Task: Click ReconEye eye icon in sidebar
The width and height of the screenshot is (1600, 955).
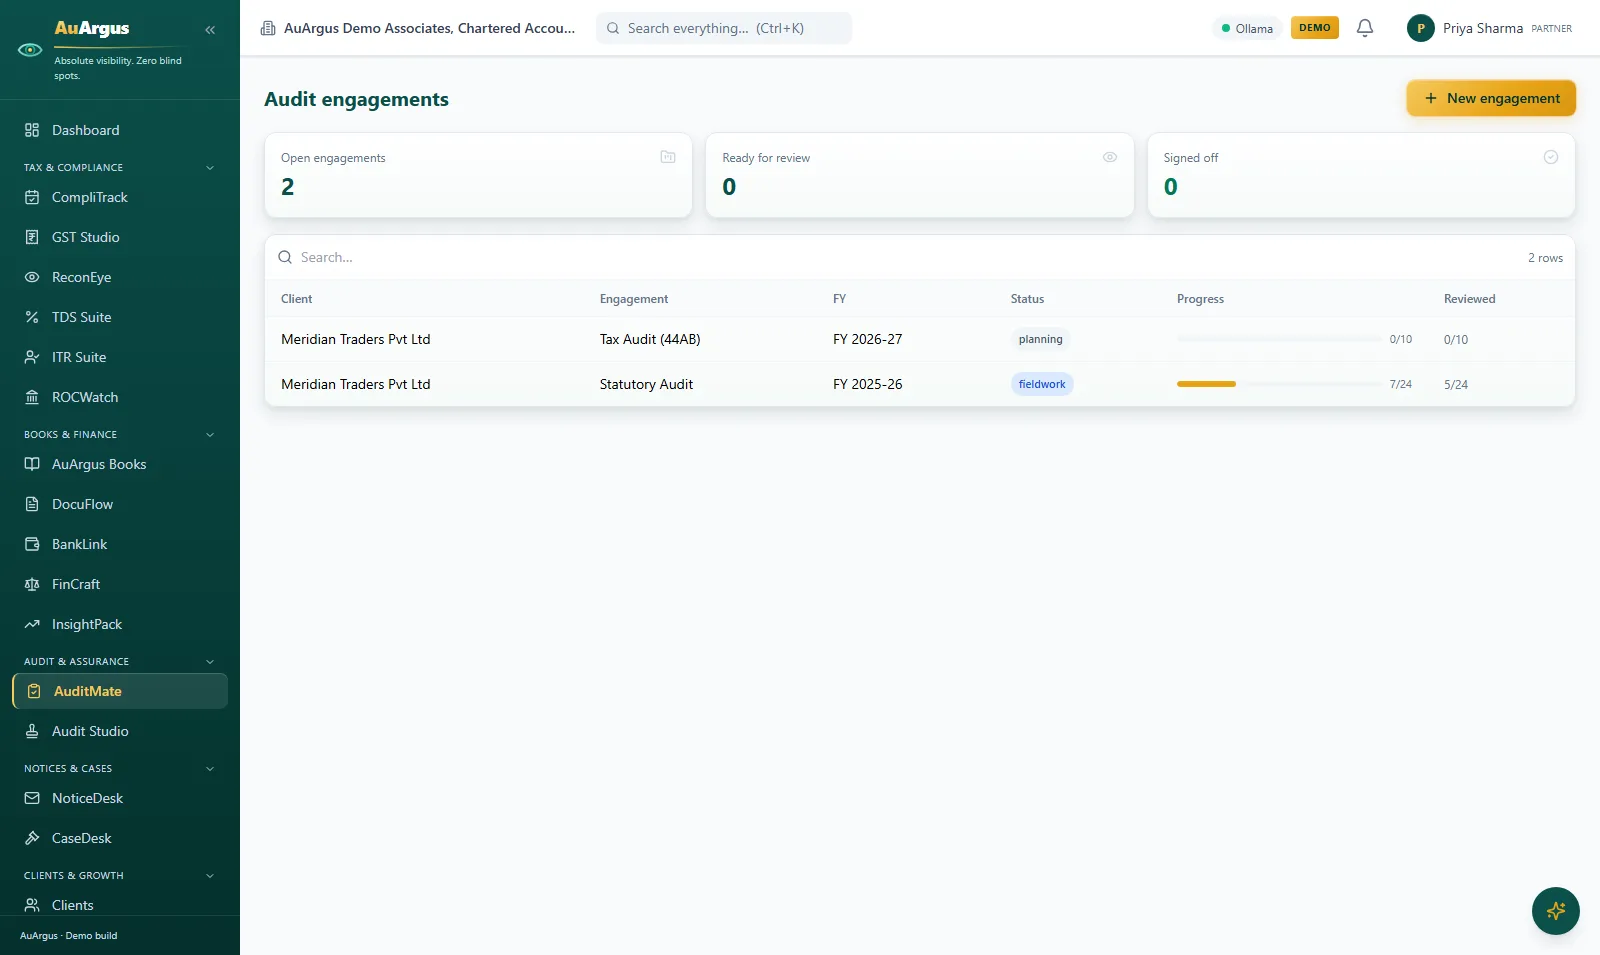Action: click(32, 277)
